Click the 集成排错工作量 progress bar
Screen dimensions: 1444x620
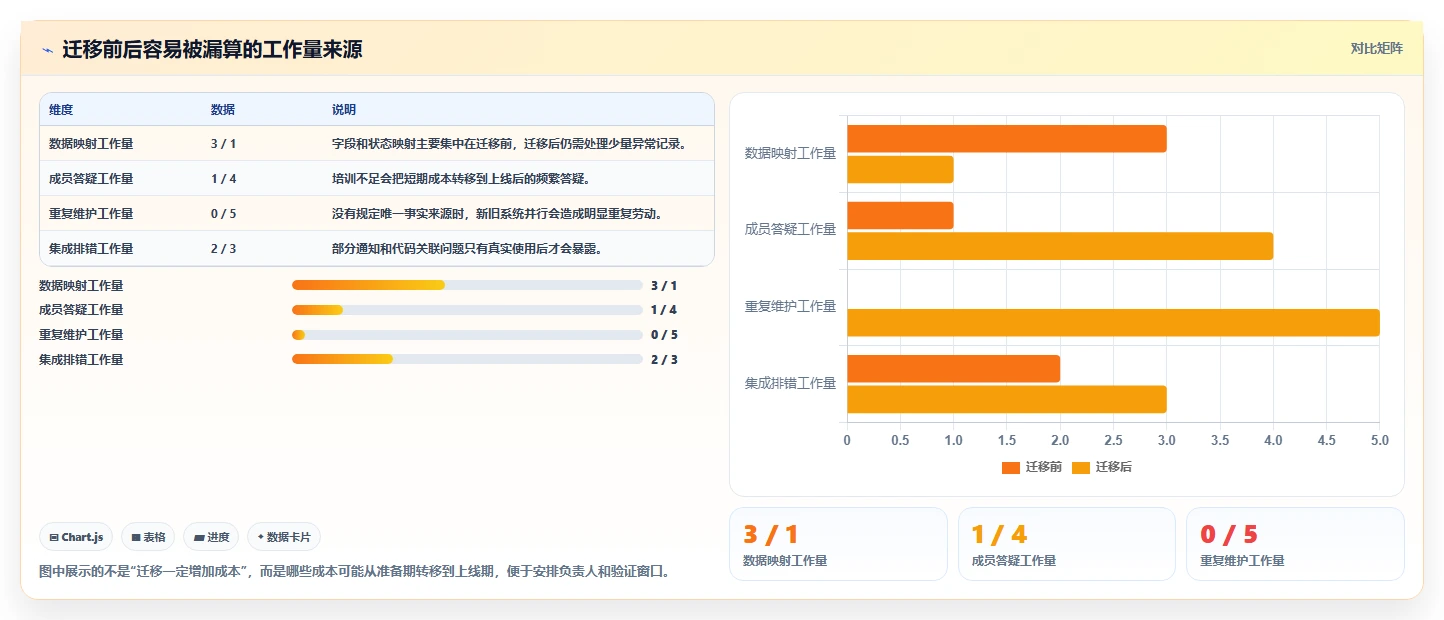click(467, 360)
